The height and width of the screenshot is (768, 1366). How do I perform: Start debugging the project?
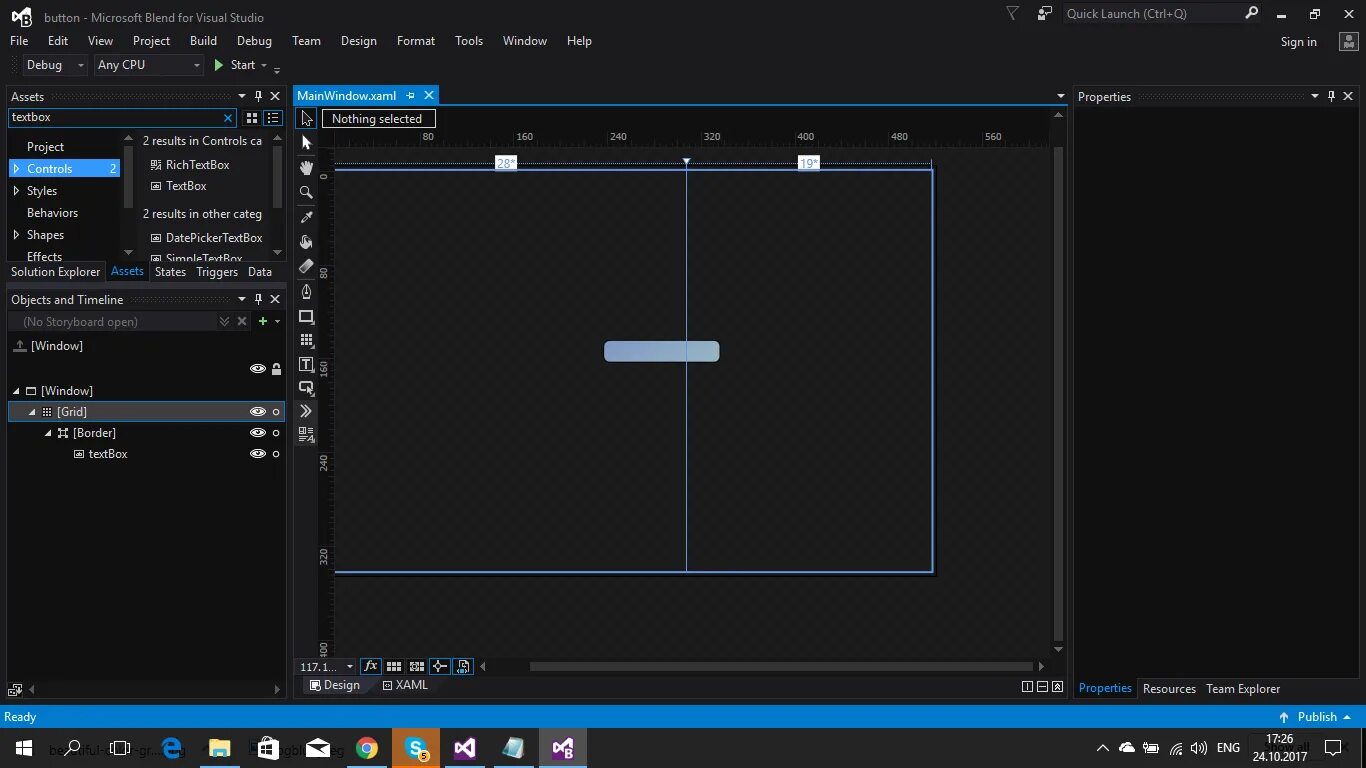(236, 65)
